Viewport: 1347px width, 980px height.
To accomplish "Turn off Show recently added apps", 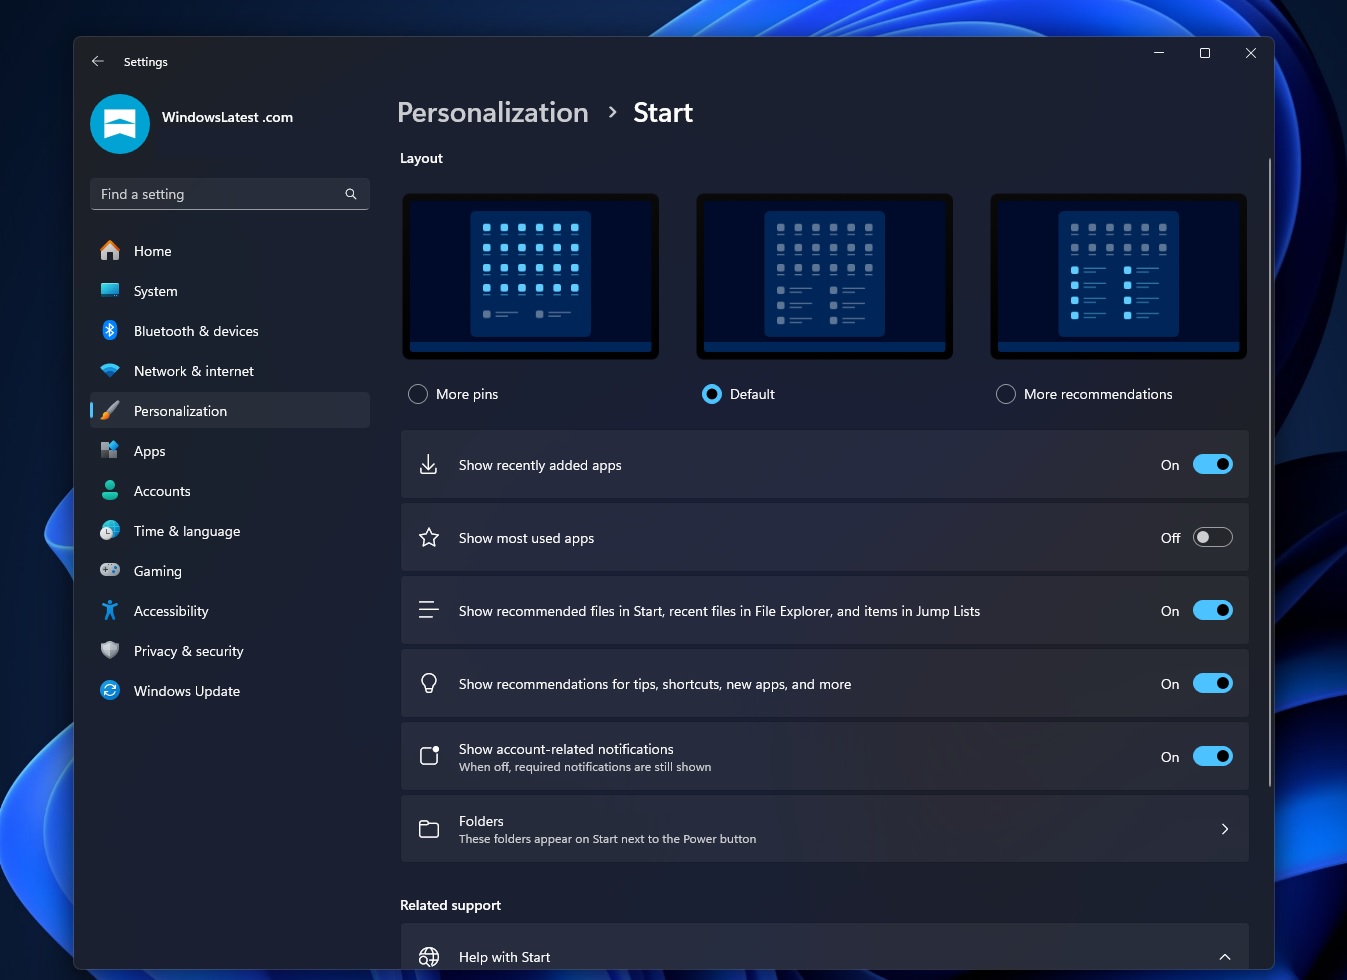I will 1213,464.
